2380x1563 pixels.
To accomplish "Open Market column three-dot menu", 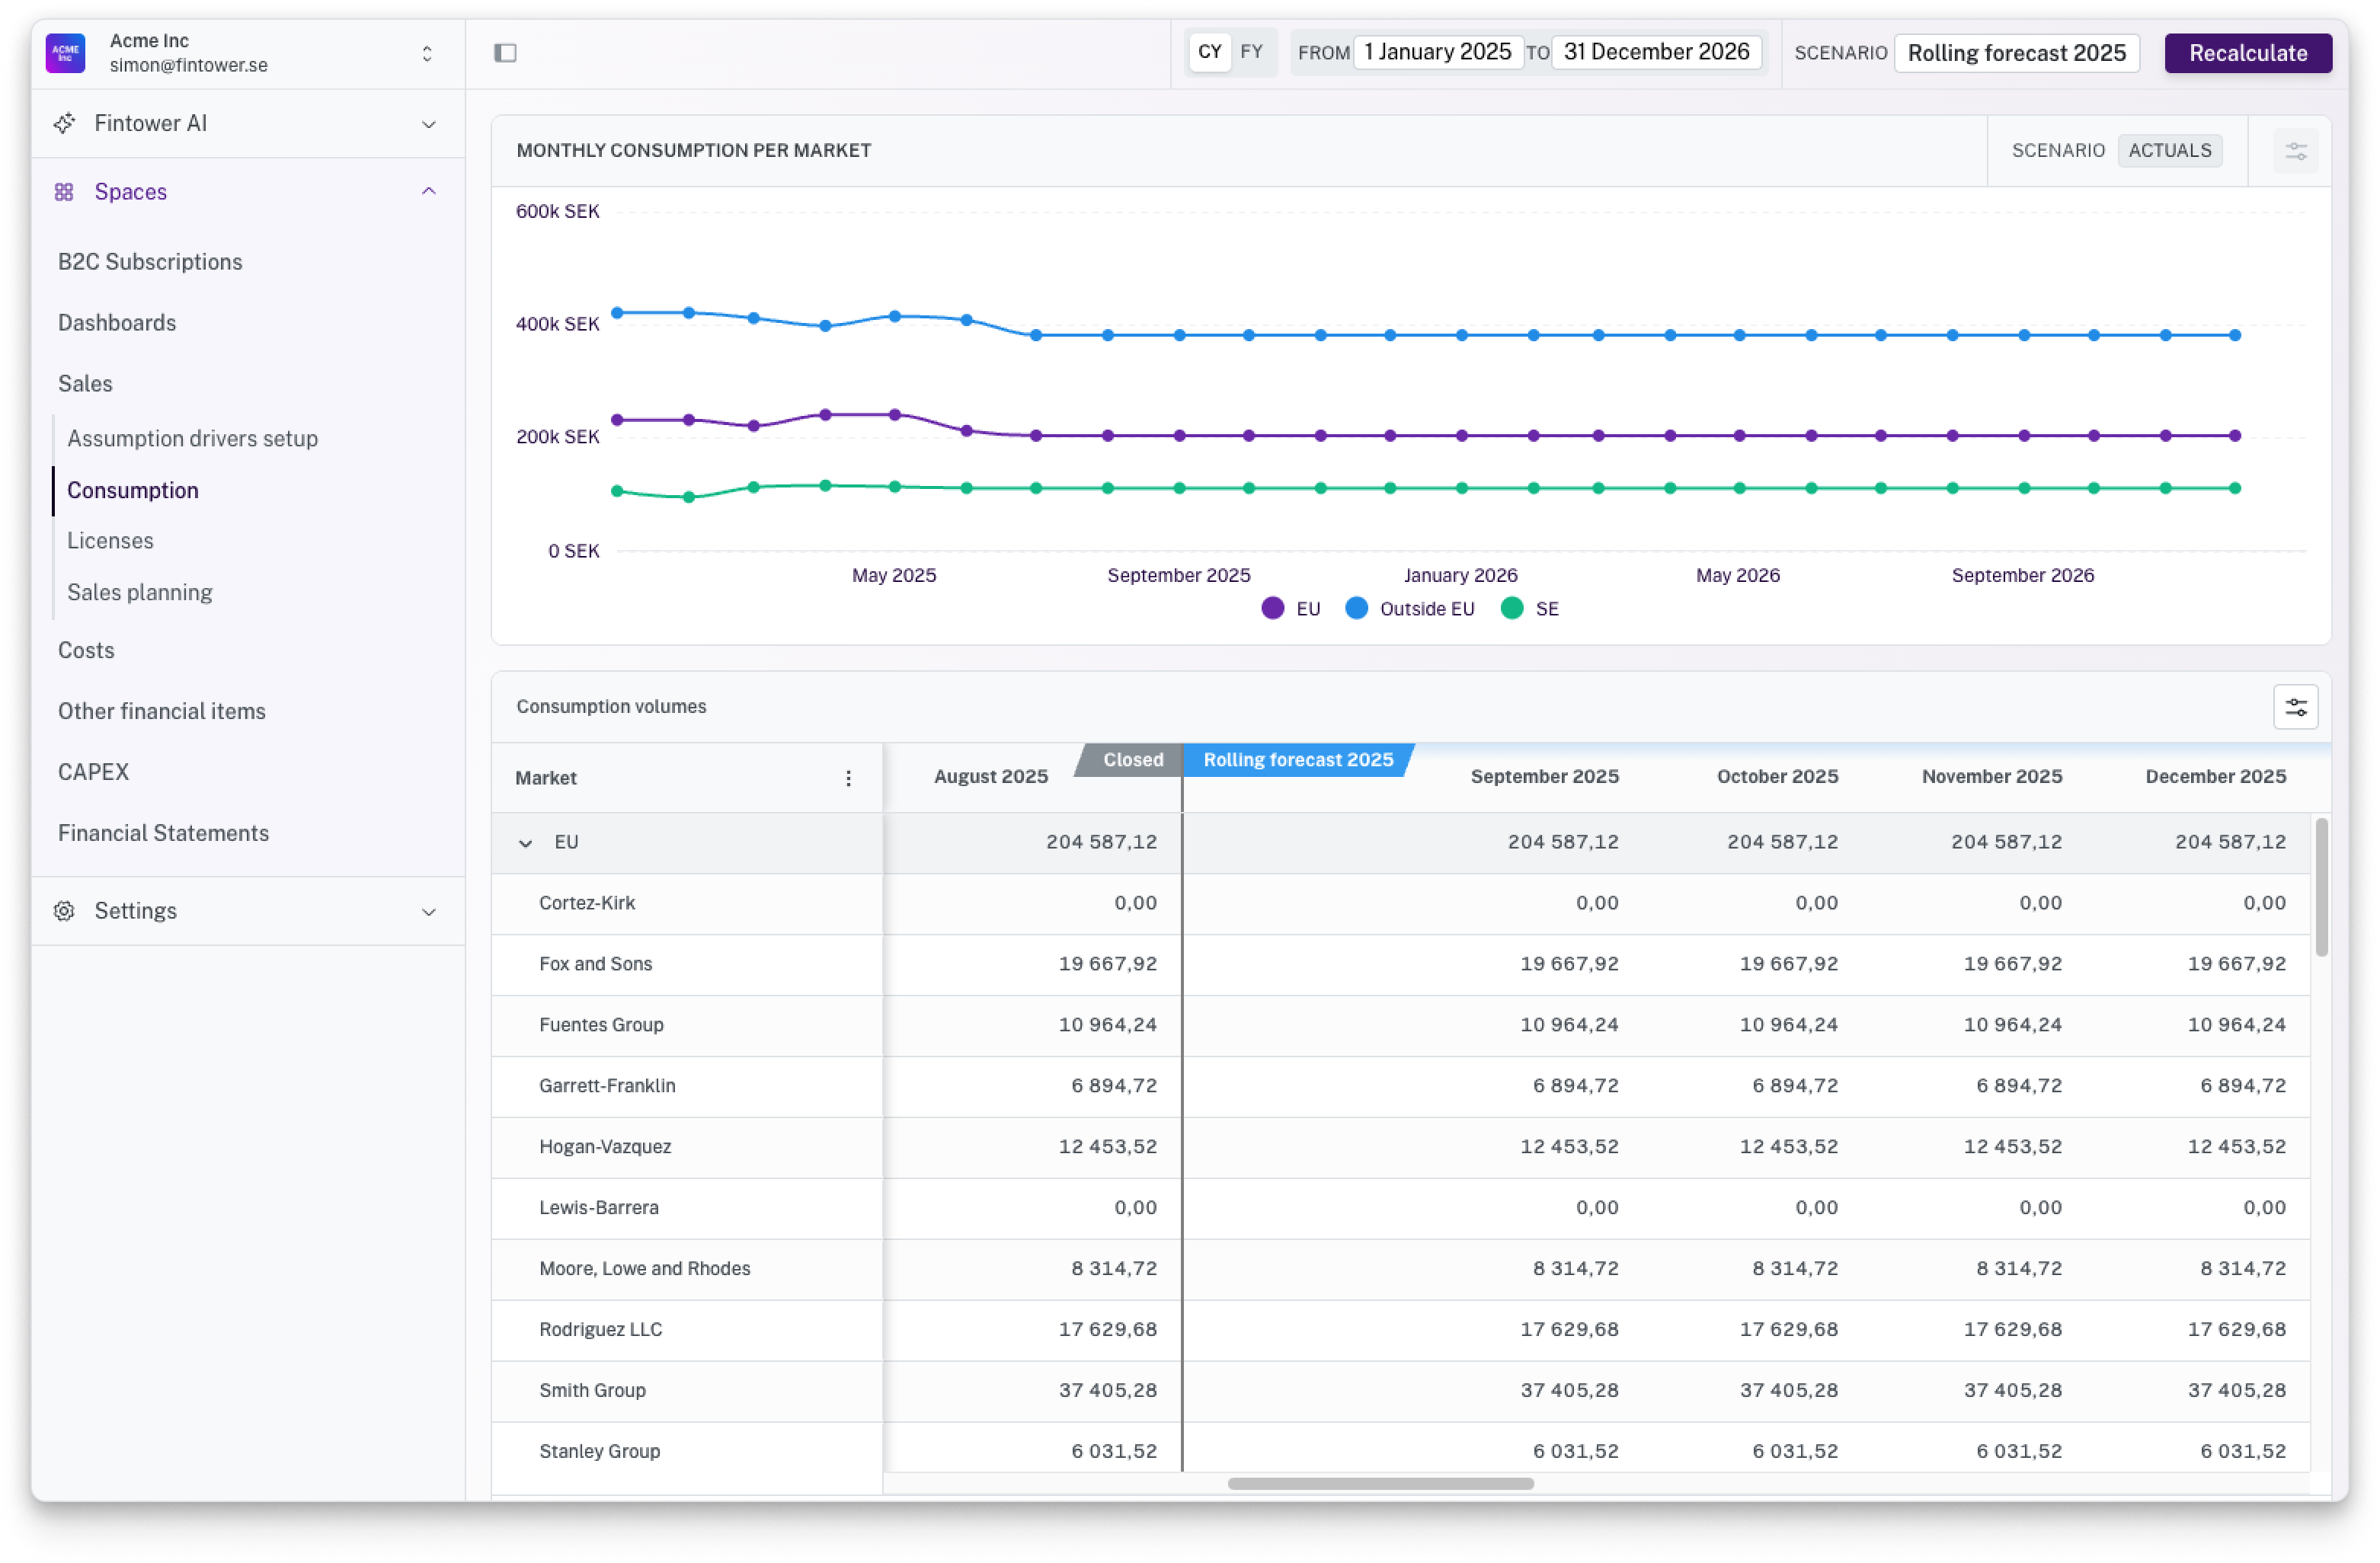I will point(848,778).
